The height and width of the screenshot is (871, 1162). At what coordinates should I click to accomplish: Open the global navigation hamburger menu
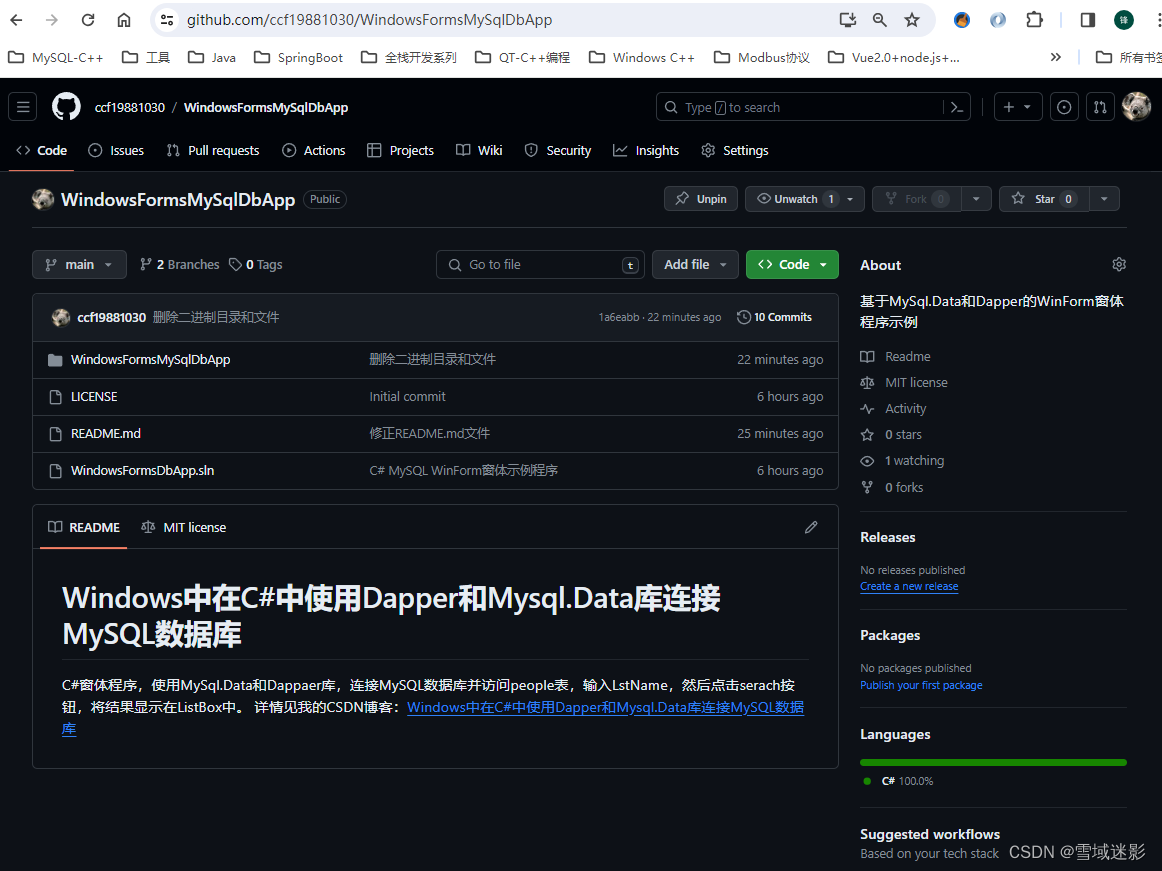coord(22,106)
